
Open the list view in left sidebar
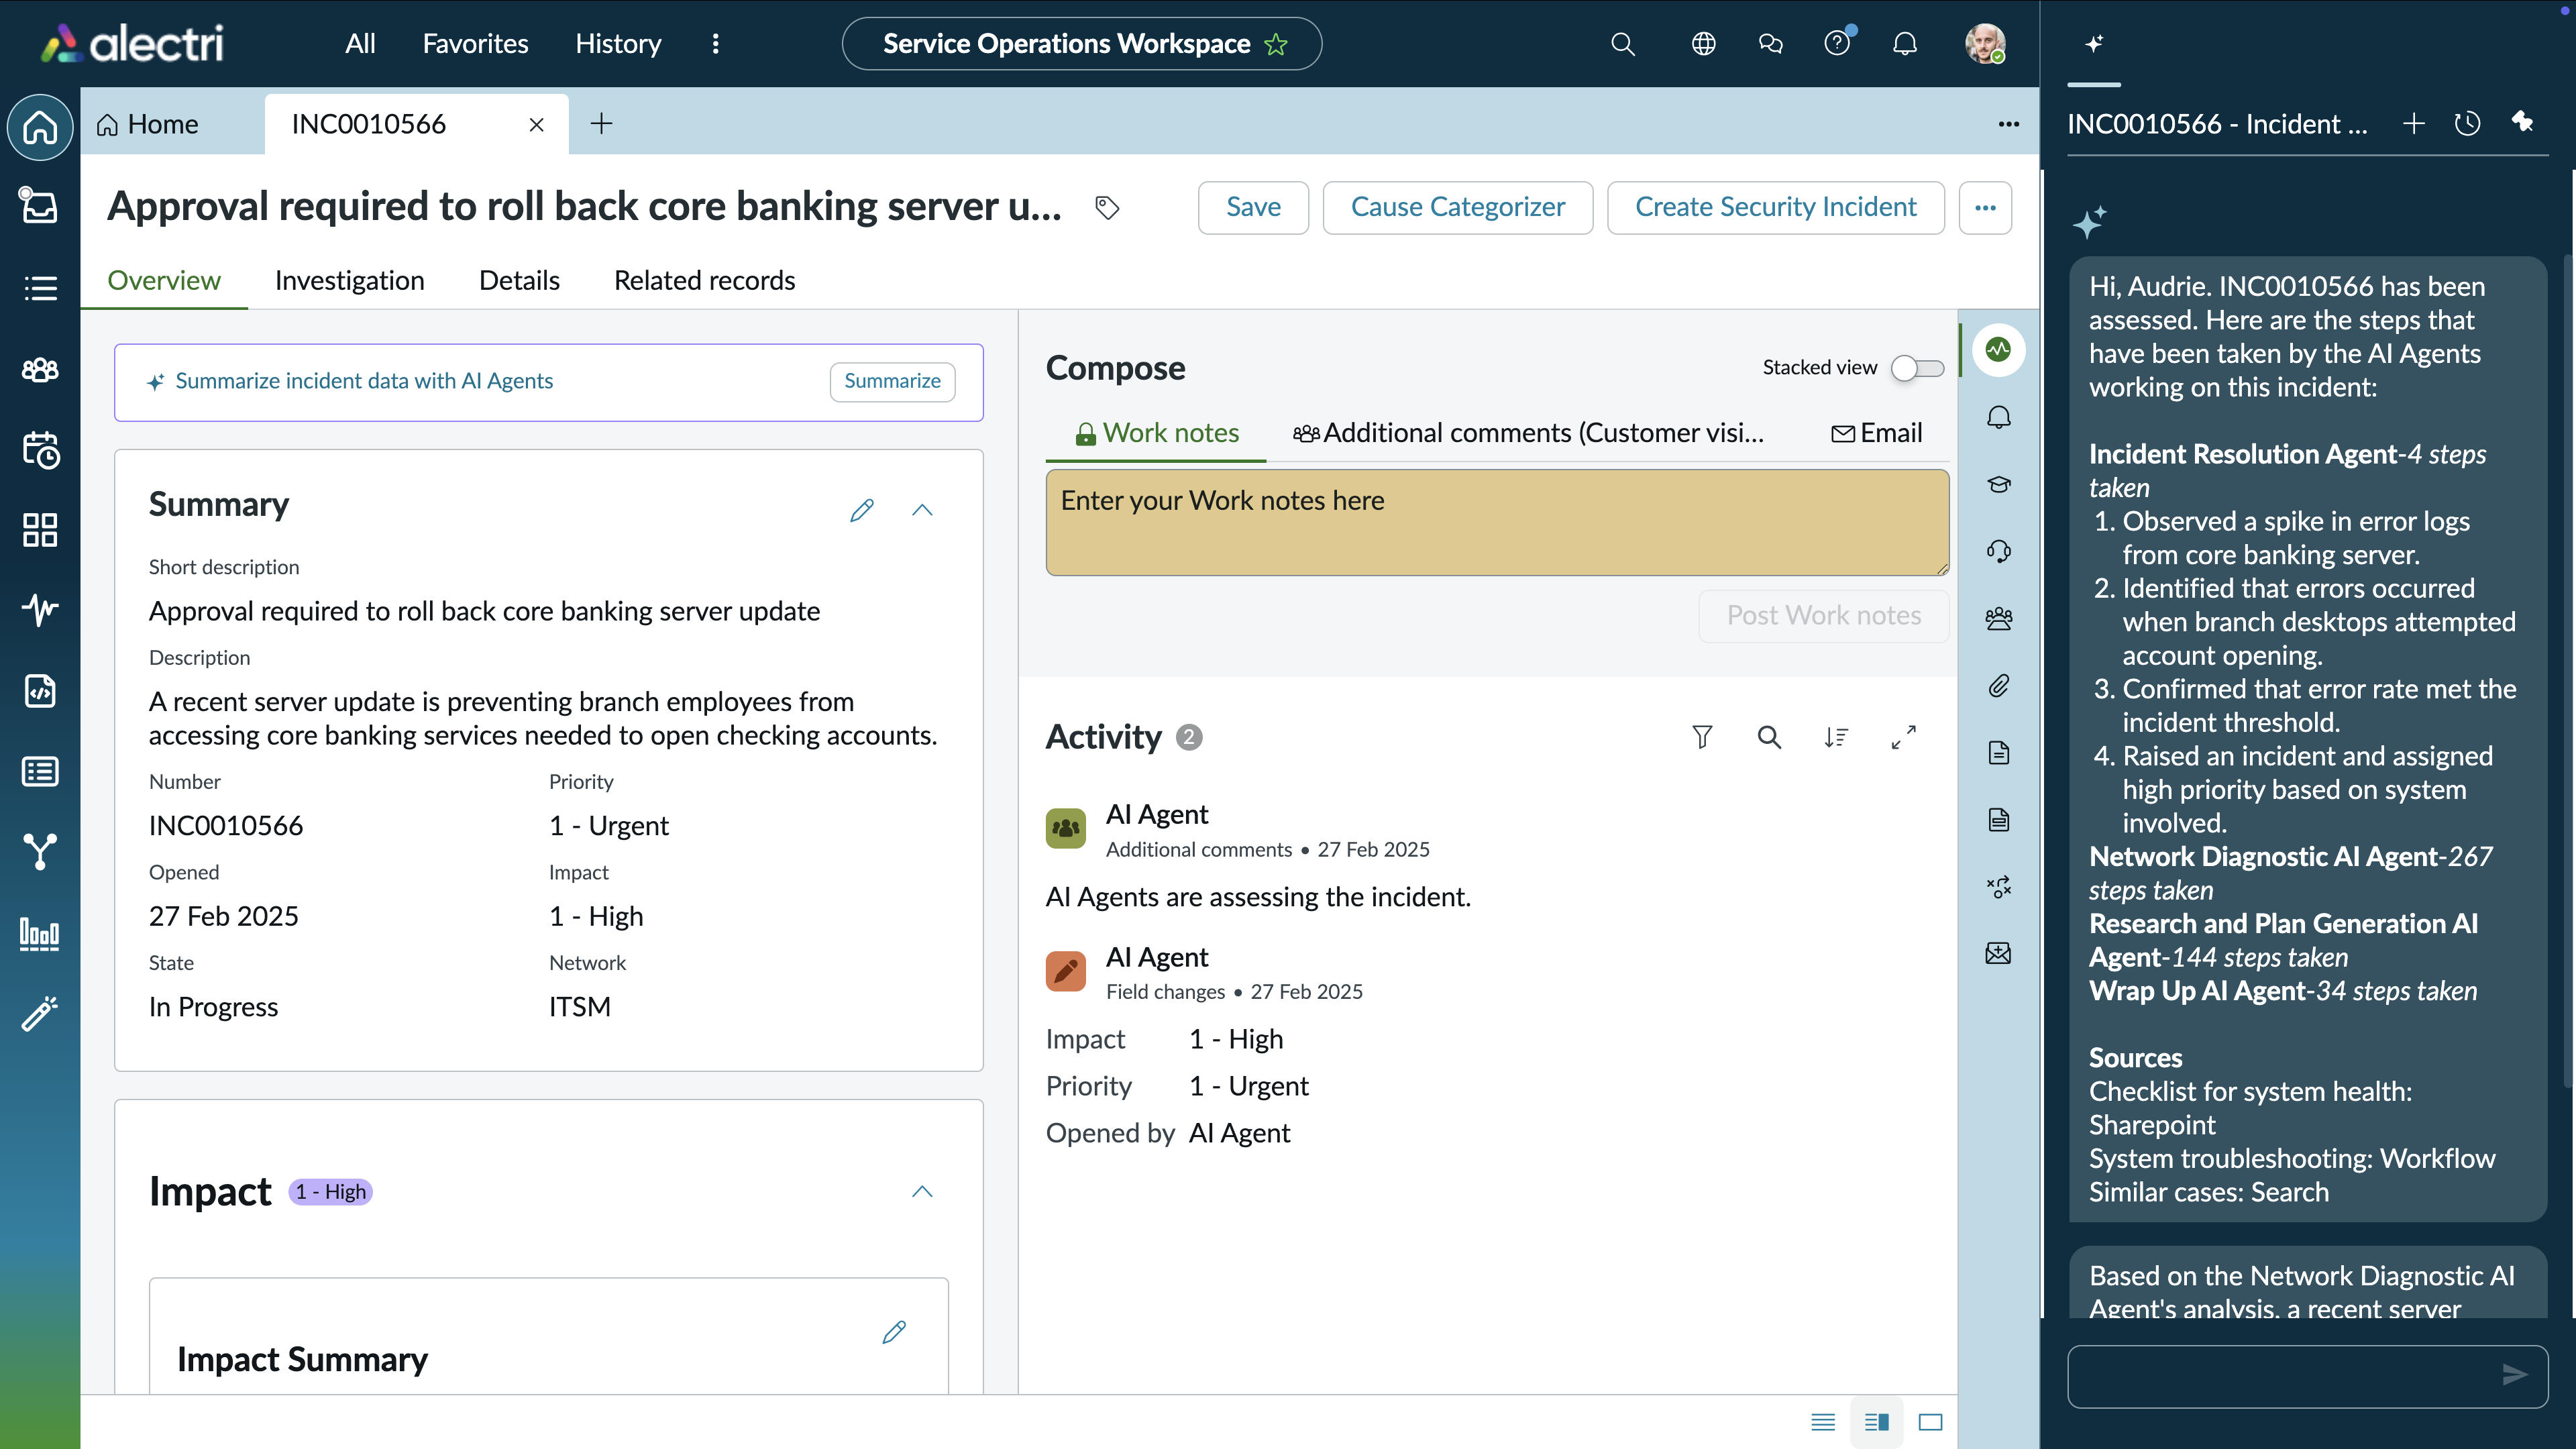[x=40, y=289]
